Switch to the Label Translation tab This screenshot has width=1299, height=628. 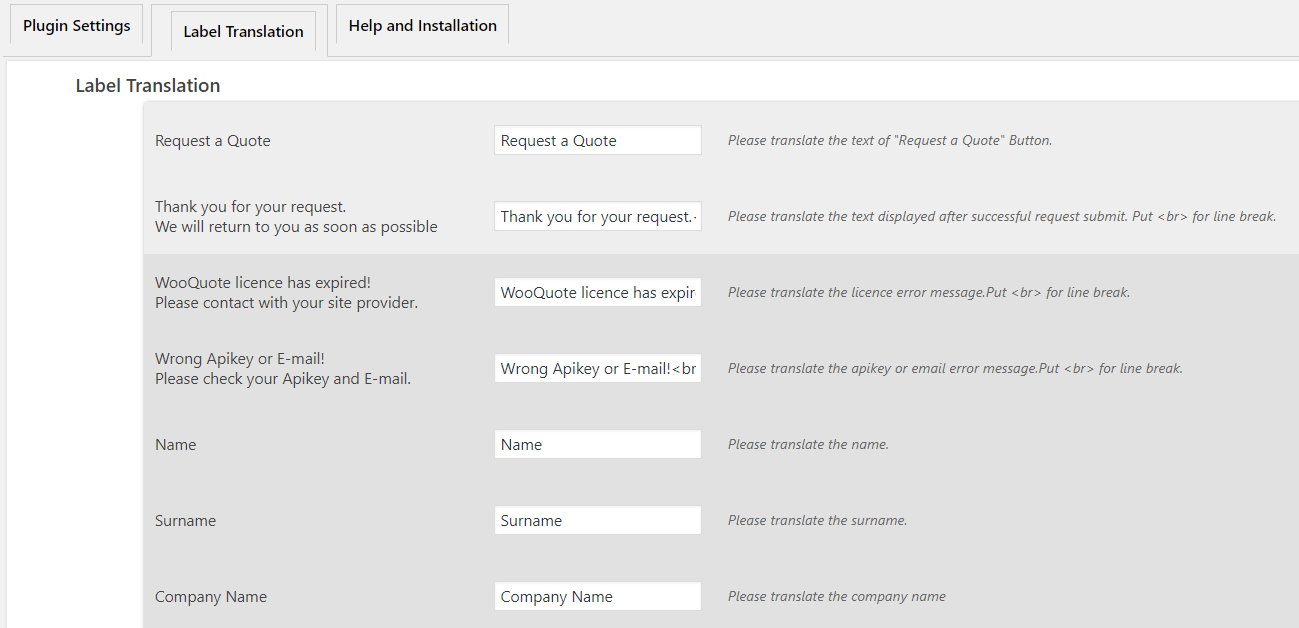click(243, 31)
